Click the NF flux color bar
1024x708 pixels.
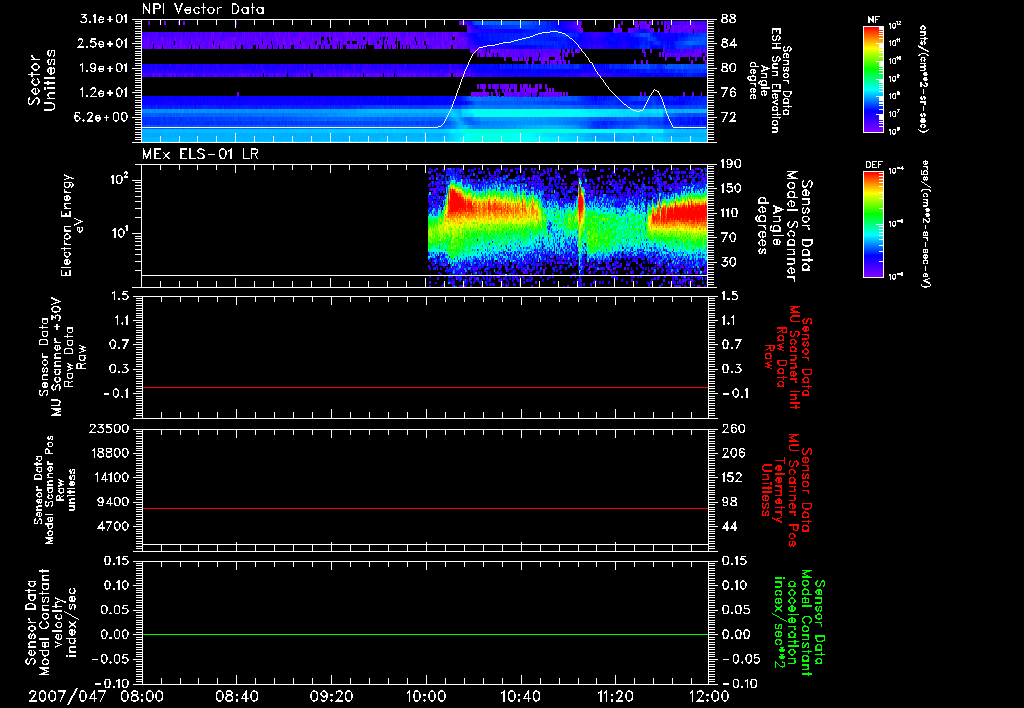click(x=873, y=79)
